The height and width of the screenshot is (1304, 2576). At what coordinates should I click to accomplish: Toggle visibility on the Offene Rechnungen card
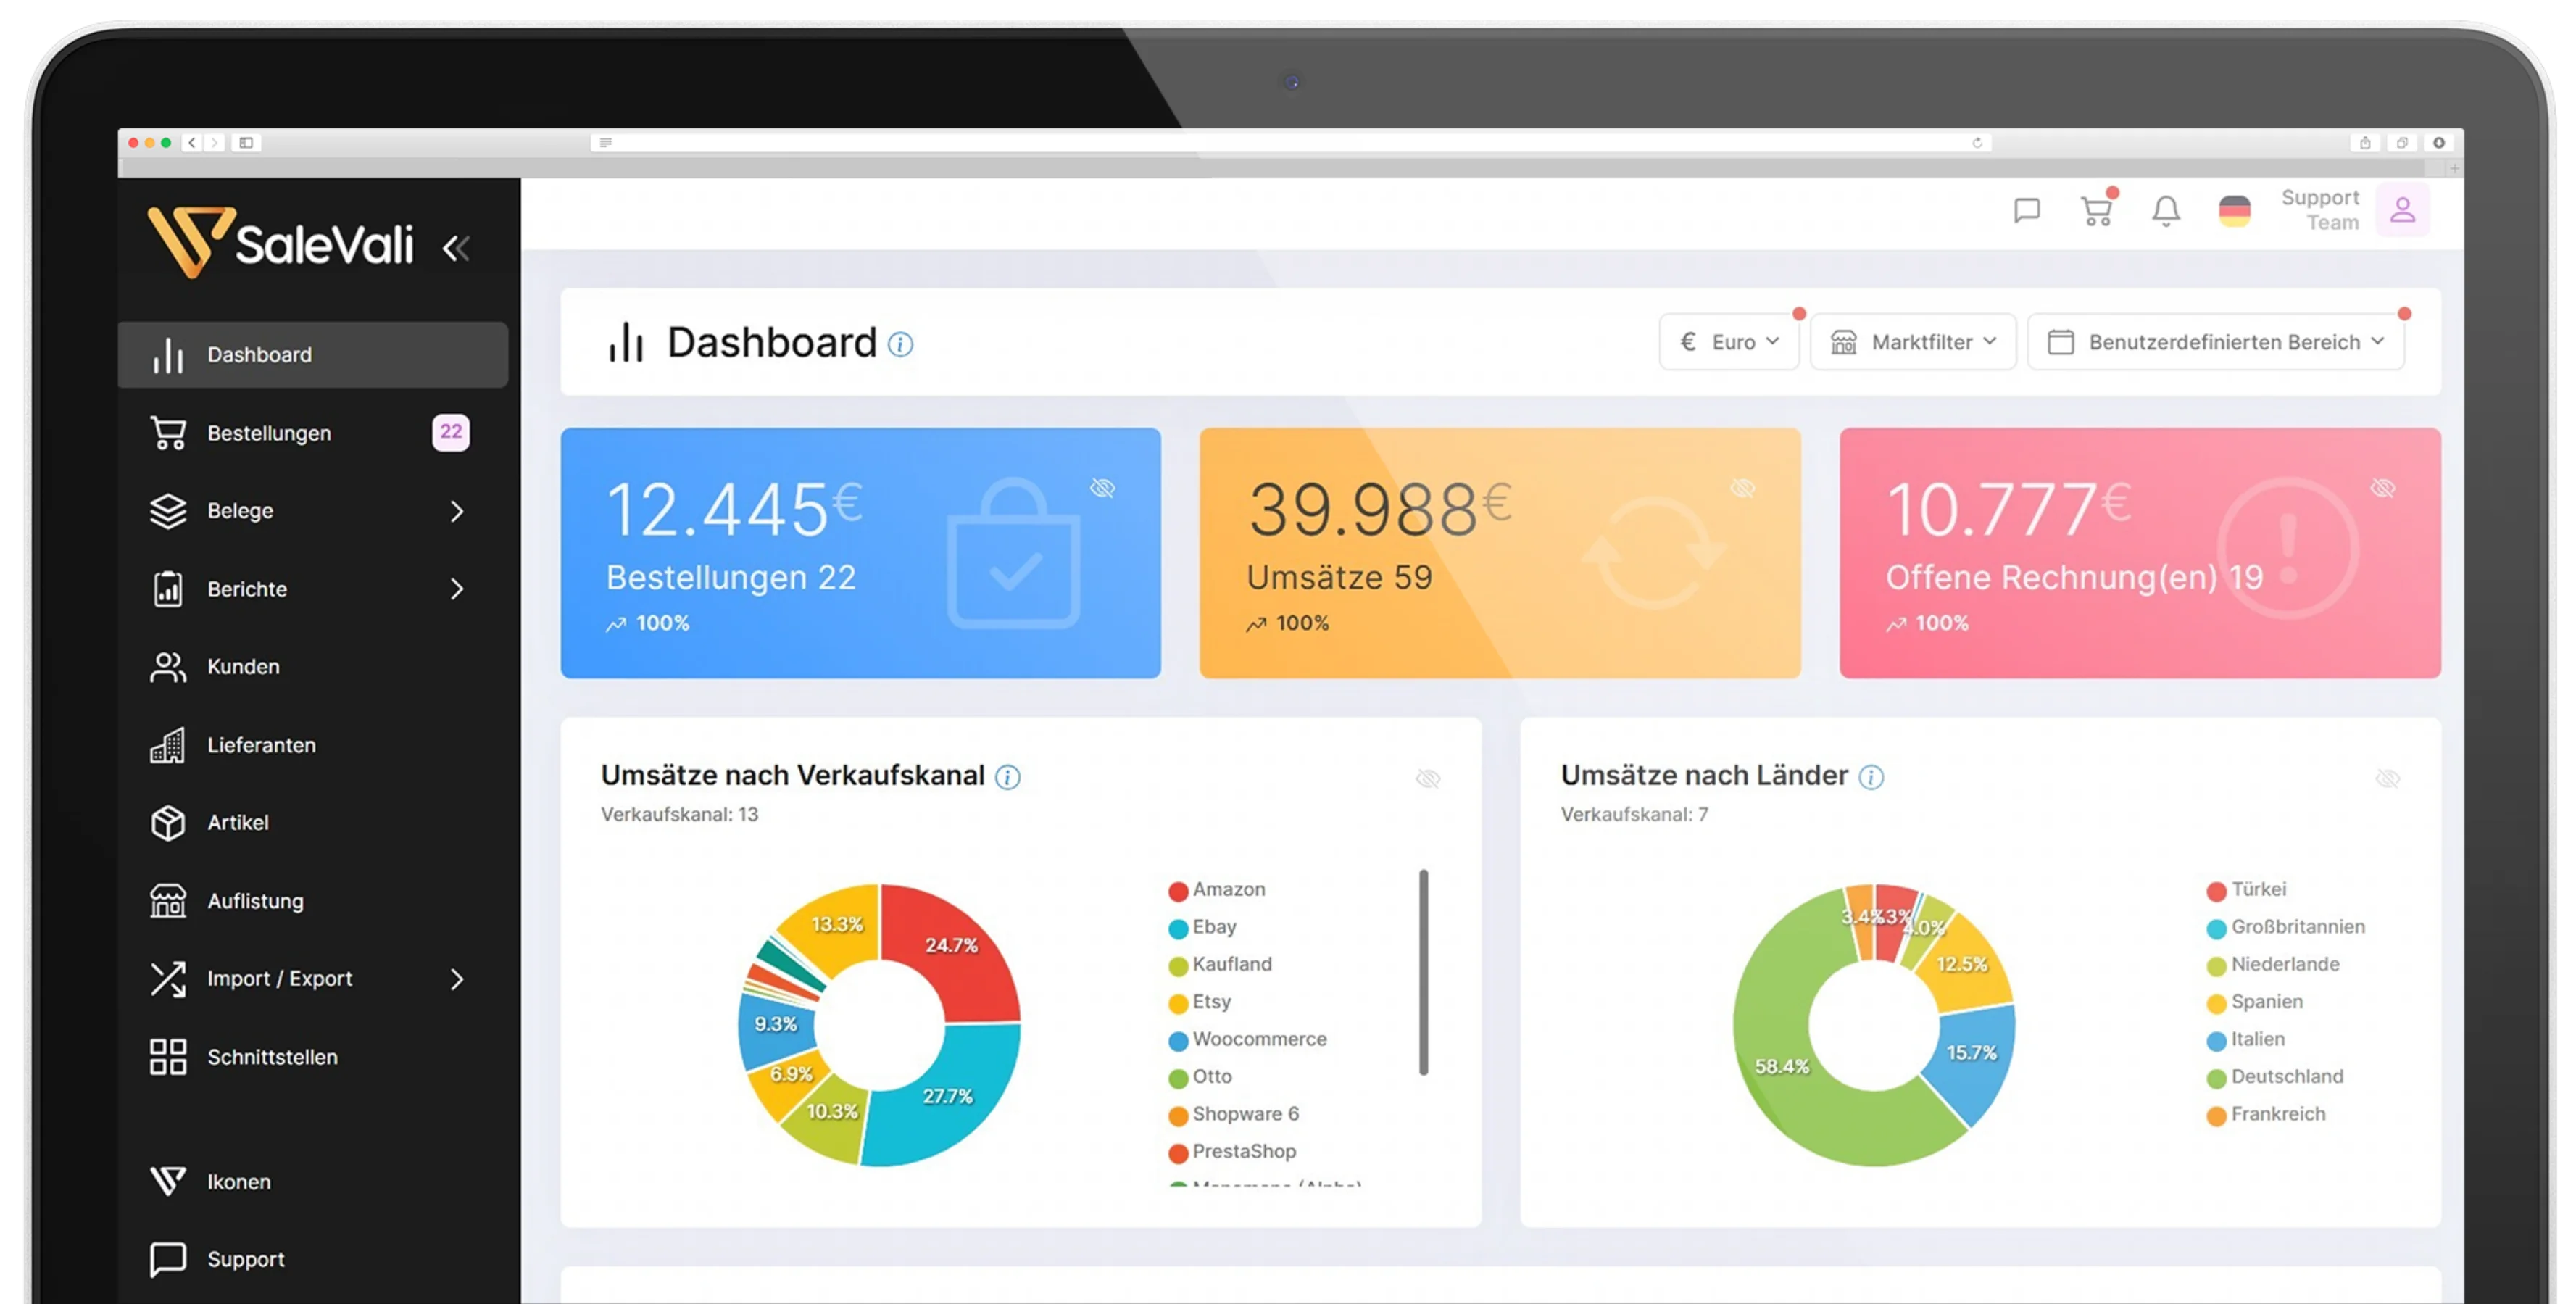pos(2382,488)
